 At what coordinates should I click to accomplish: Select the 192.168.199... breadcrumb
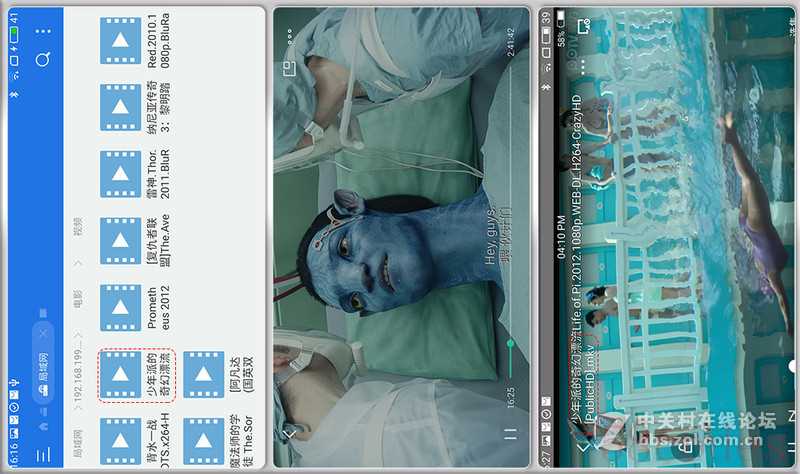(x=78, y=373)
